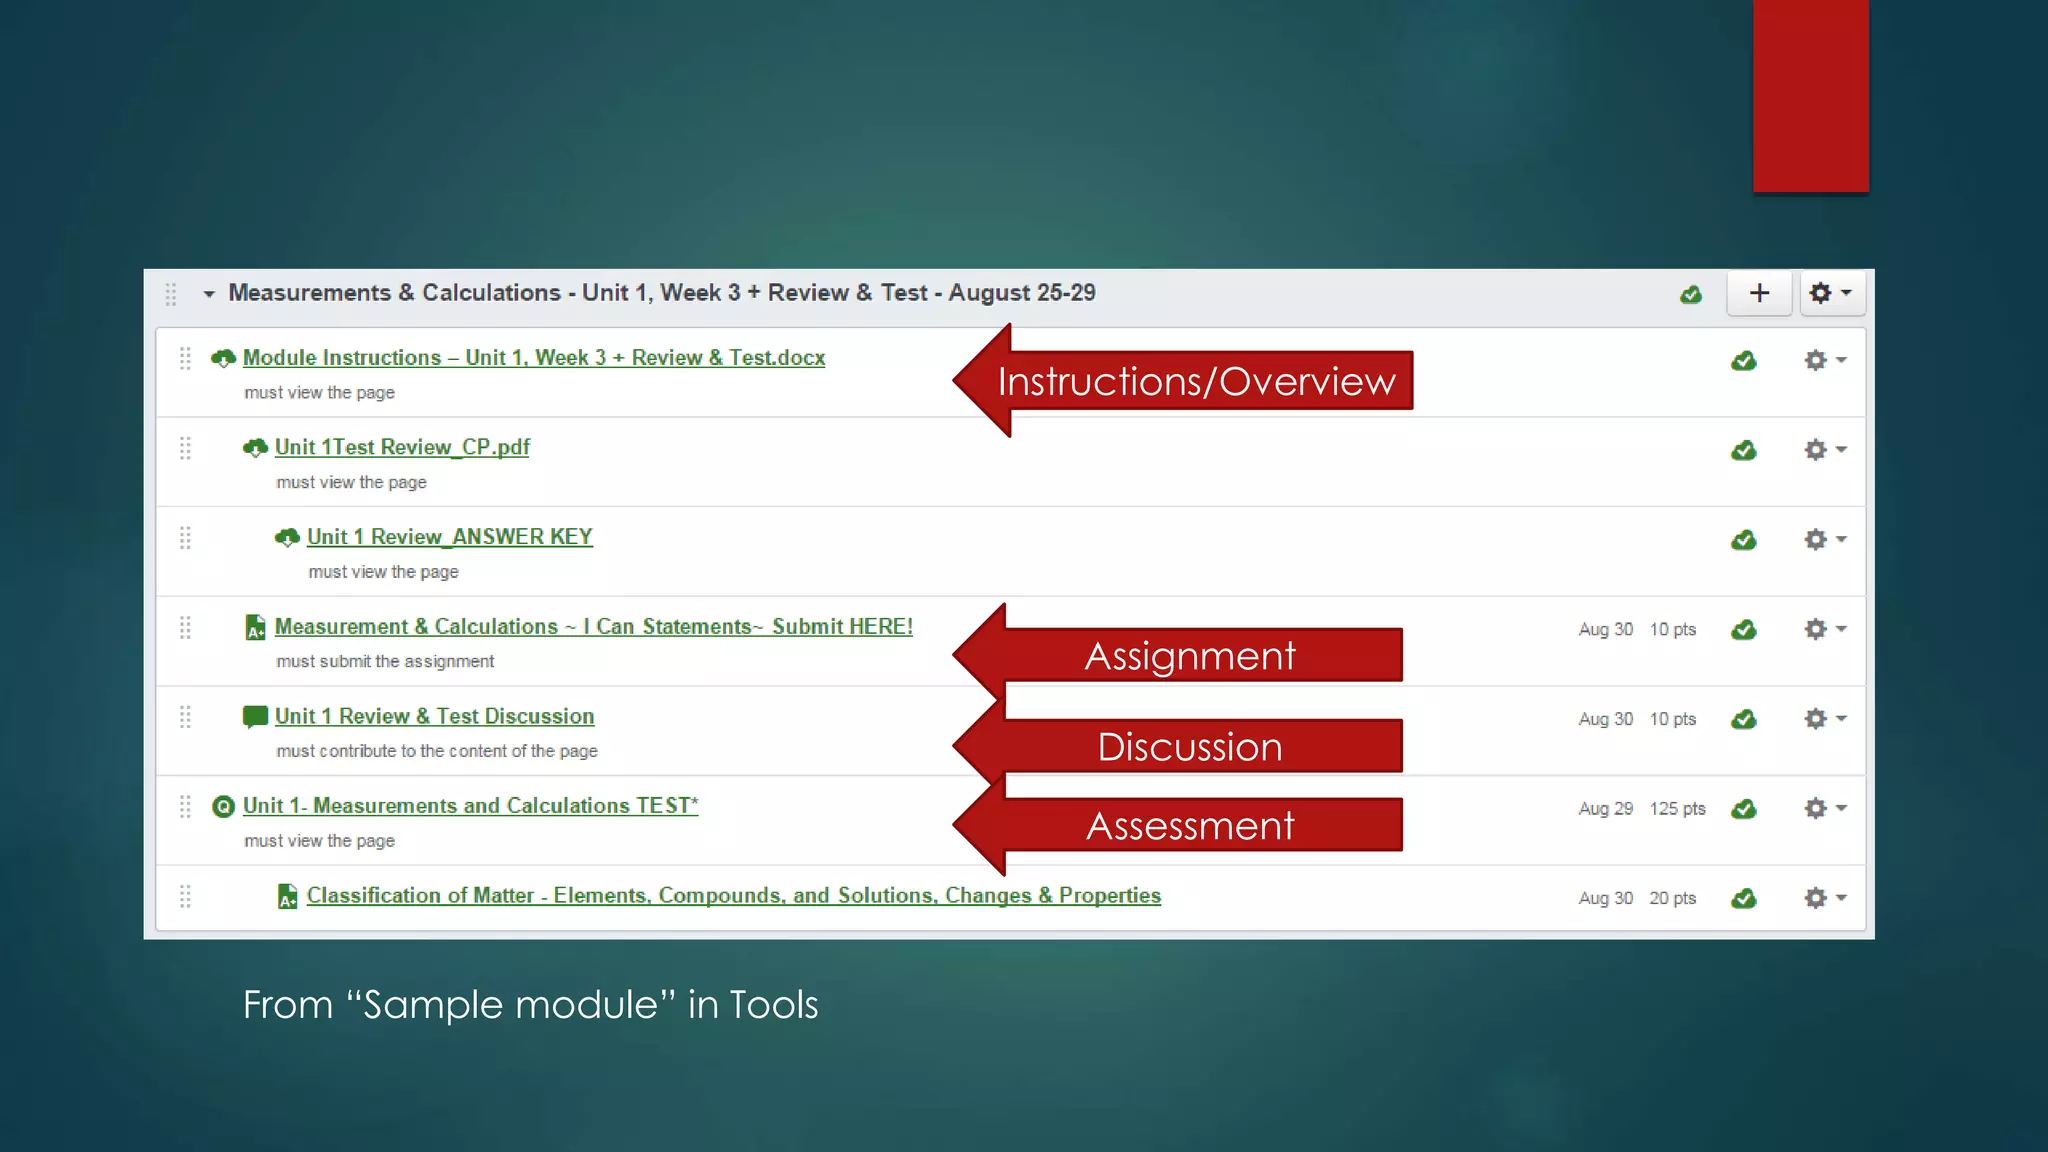Image resolution: width=2048 pixels, height=1152 pixels.
Task: Click cloud file icon beside Unit 1 Review ANSWER KEY
Action: click(x=287, y=537)
